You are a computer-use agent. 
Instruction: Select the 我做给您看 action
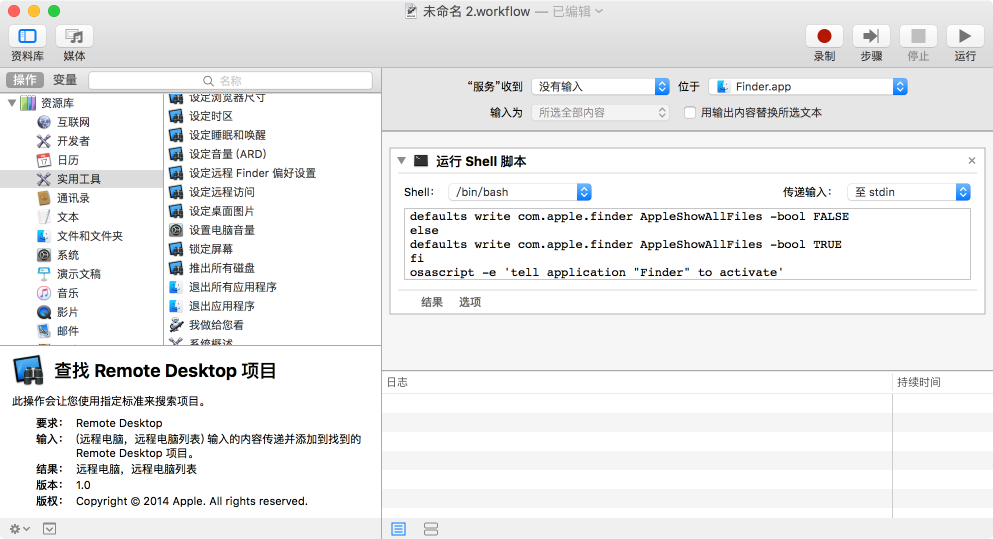pyautogui.click(x=216, y=325)
